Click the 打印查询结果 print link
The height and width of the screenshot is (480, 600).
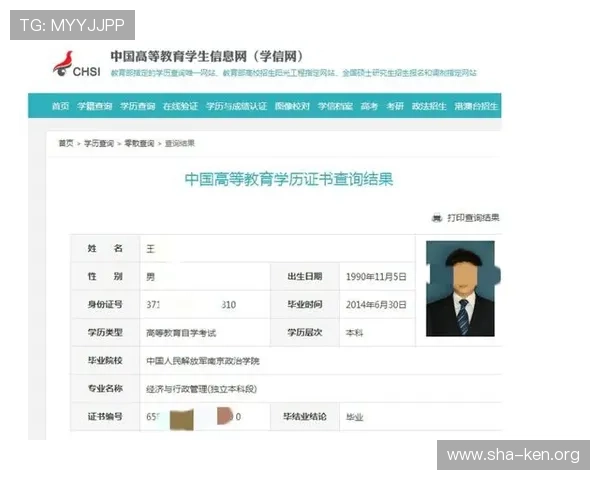(473, 218)
